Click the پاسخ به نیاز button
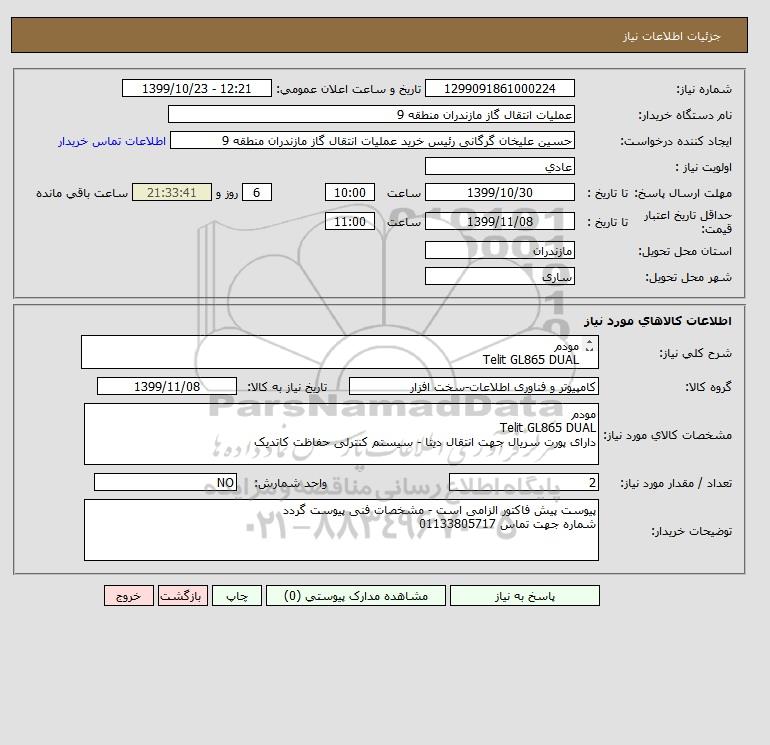 (x=524, y=595)
